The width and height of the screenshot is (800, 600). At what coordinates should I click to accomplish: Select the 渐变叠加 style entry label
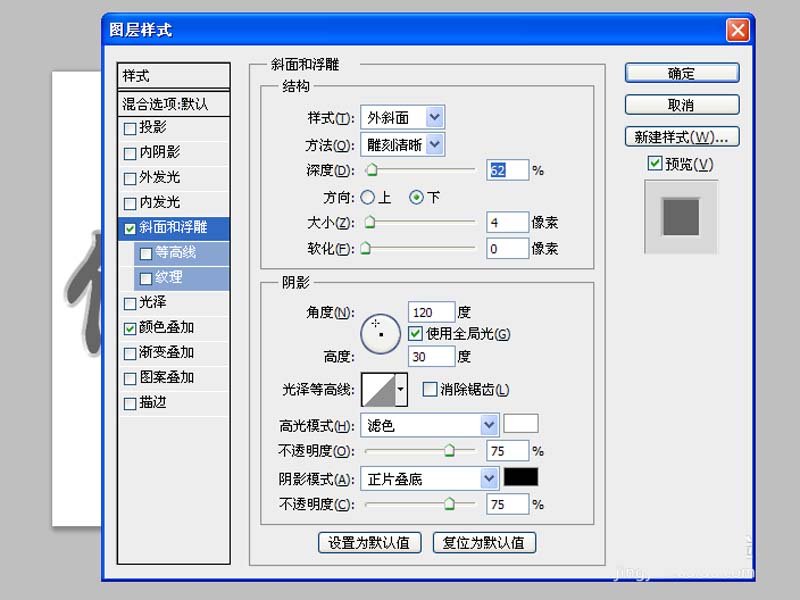[x=167, y=352]
